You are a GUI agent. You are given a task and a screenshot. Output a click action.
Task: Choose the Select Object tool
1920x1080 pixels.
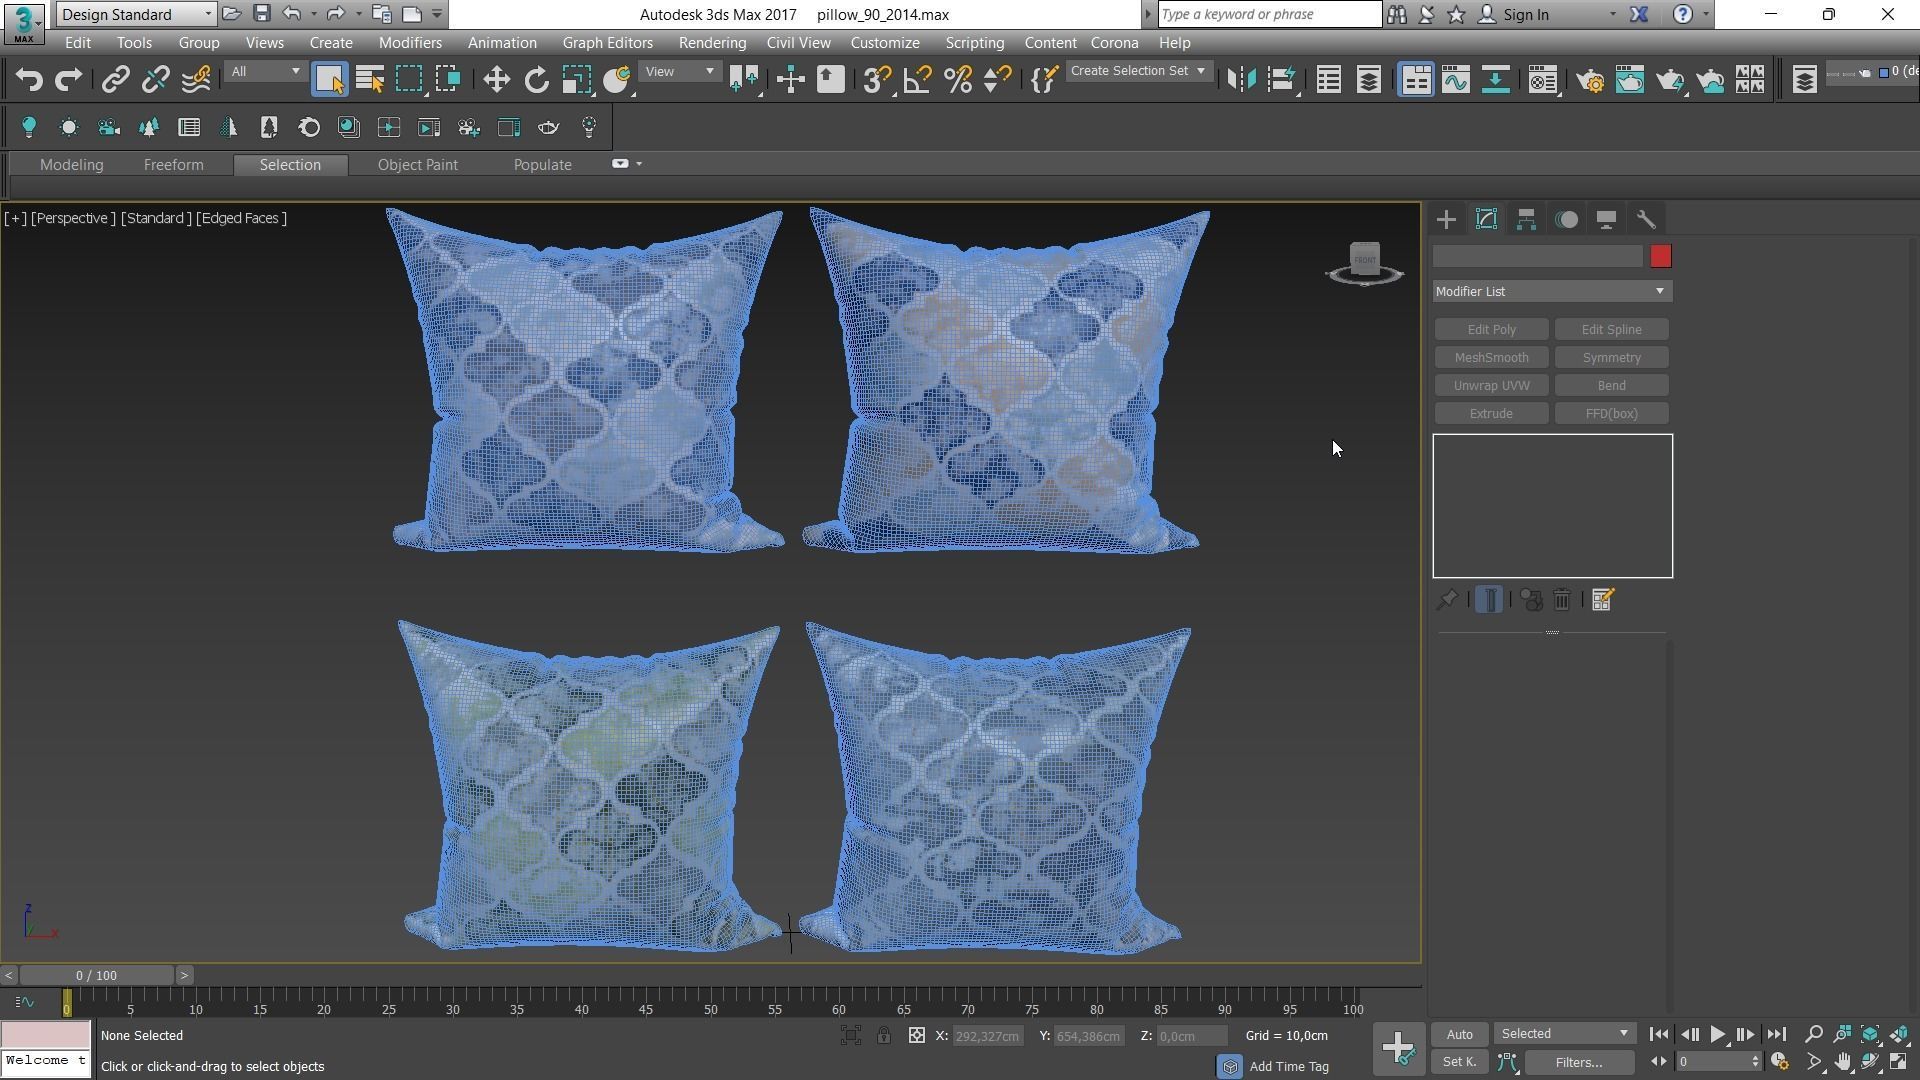329,80
